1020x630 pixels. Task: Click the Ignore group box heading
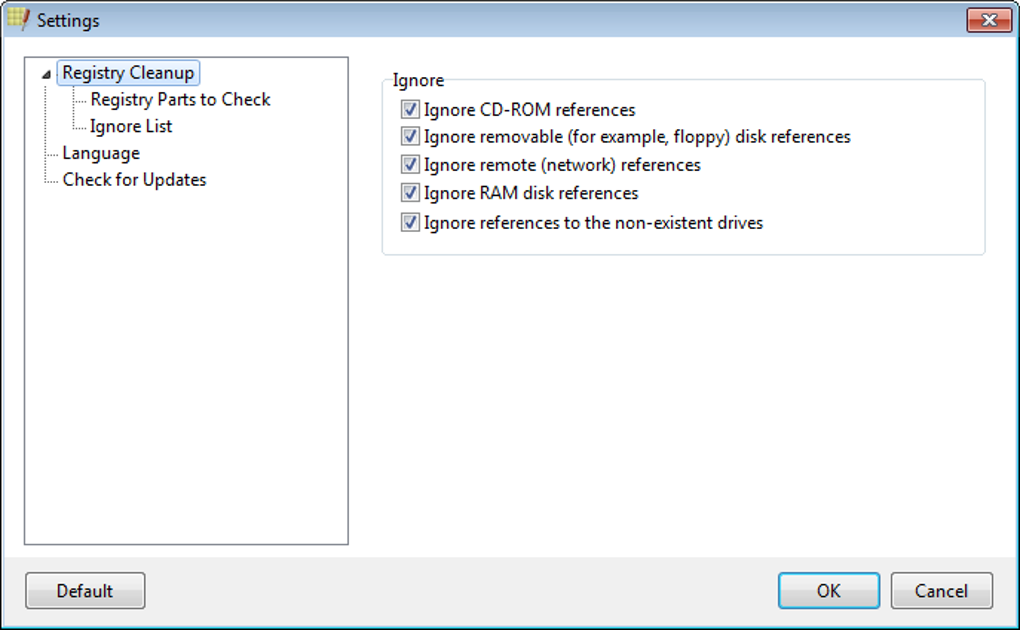[x=418, y=80]
